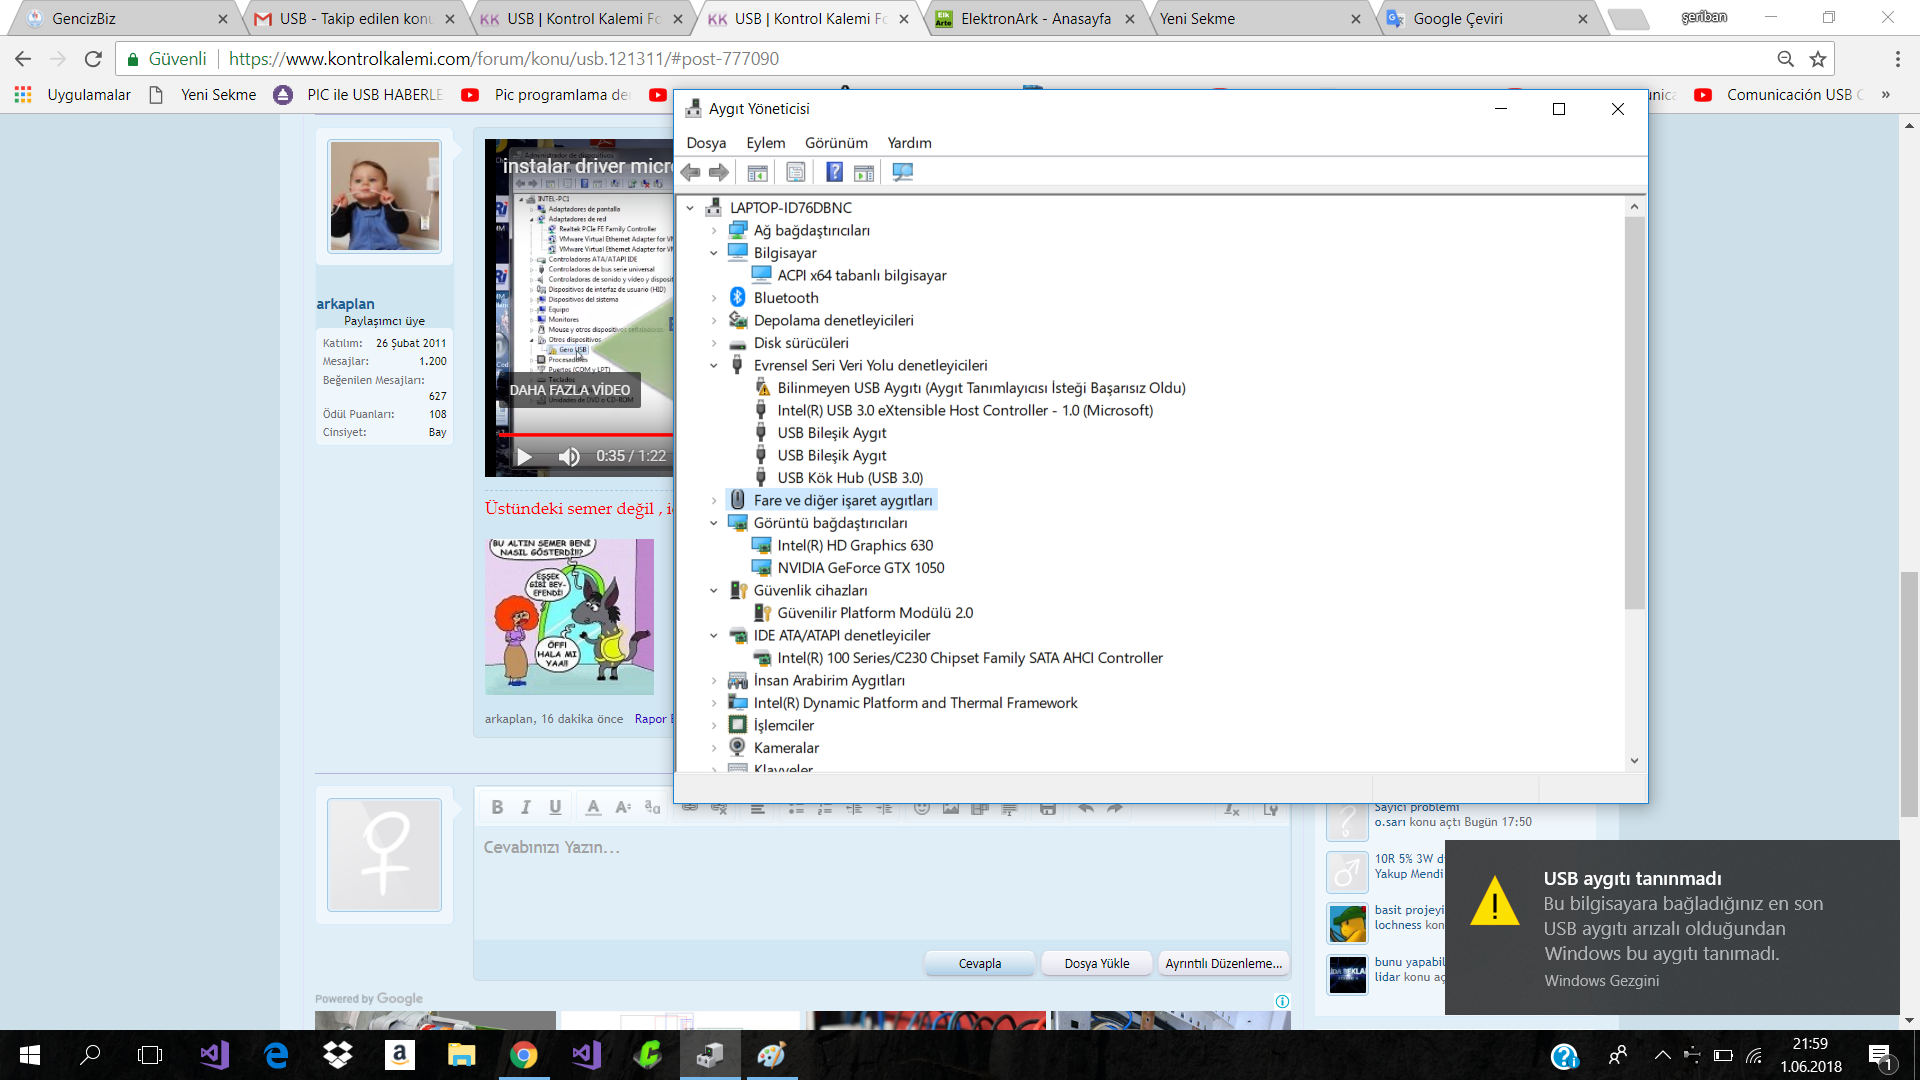Expand the Ağ bağdaştırıcıları node

pos(714,231)
